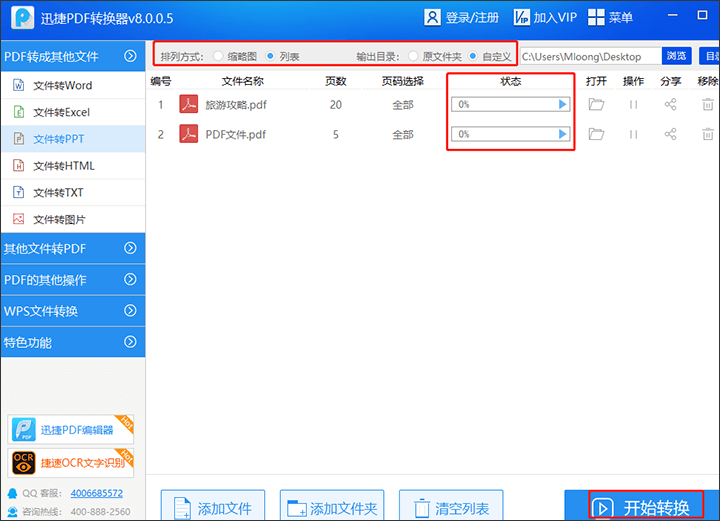Viewport: 720px width, 521px height.
Task: Click the output path field C:\Users\Mloong\Desktop
Action: click(x=591, y=56)
